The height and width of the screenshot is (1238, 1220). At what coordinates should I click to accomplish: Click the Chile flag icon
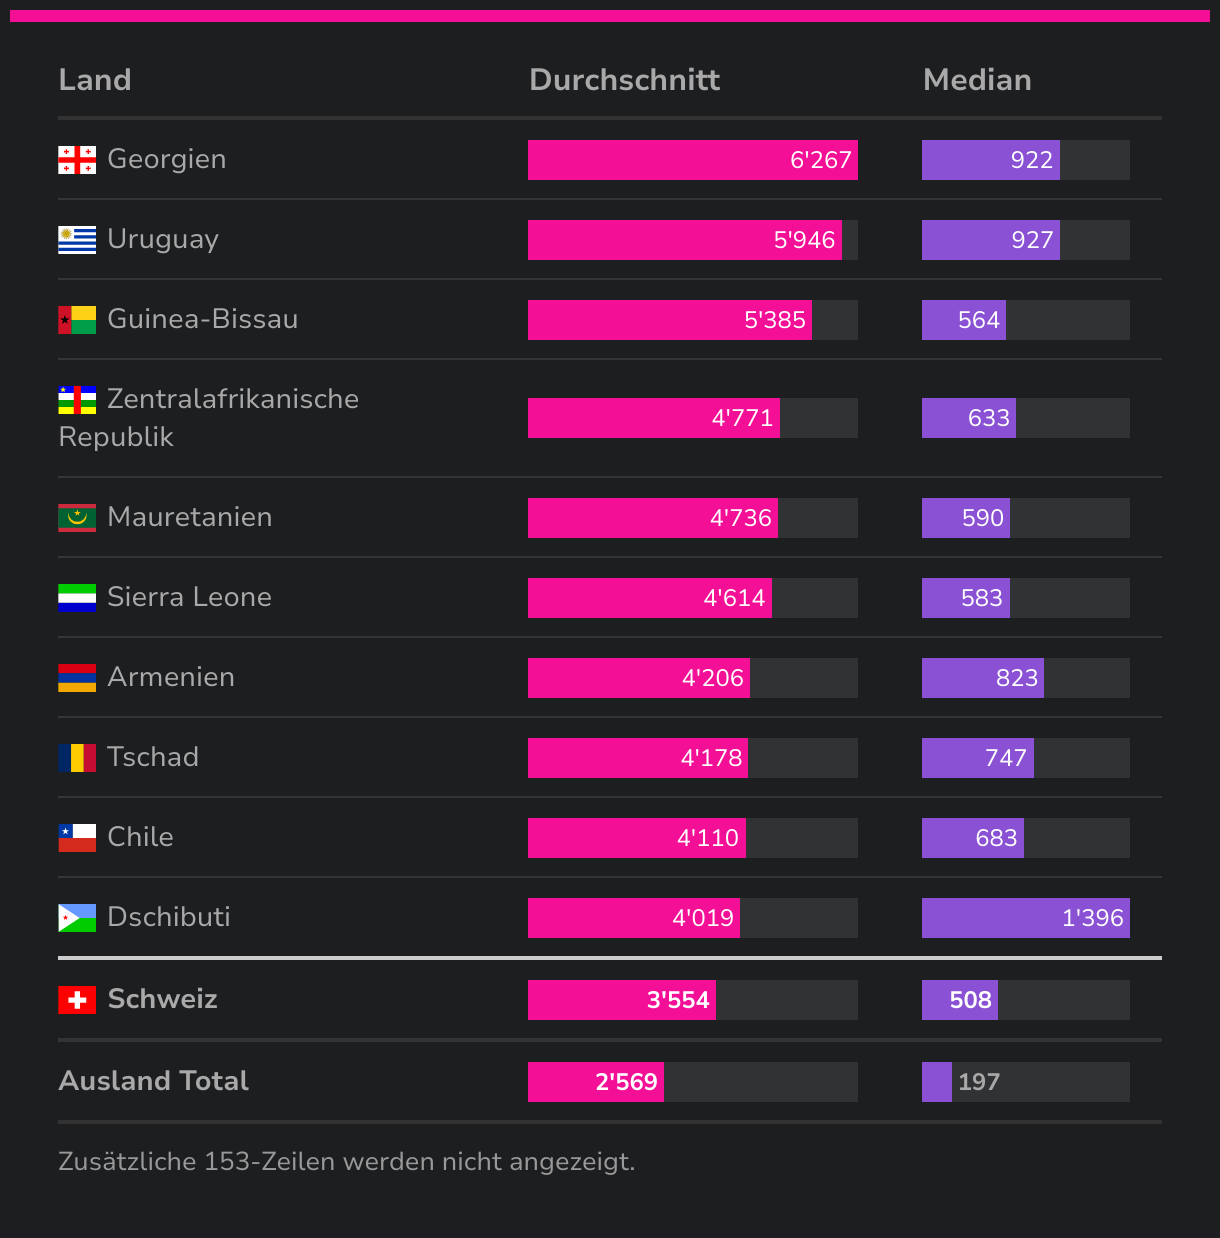pyautogui.click(x=77, y=838)
